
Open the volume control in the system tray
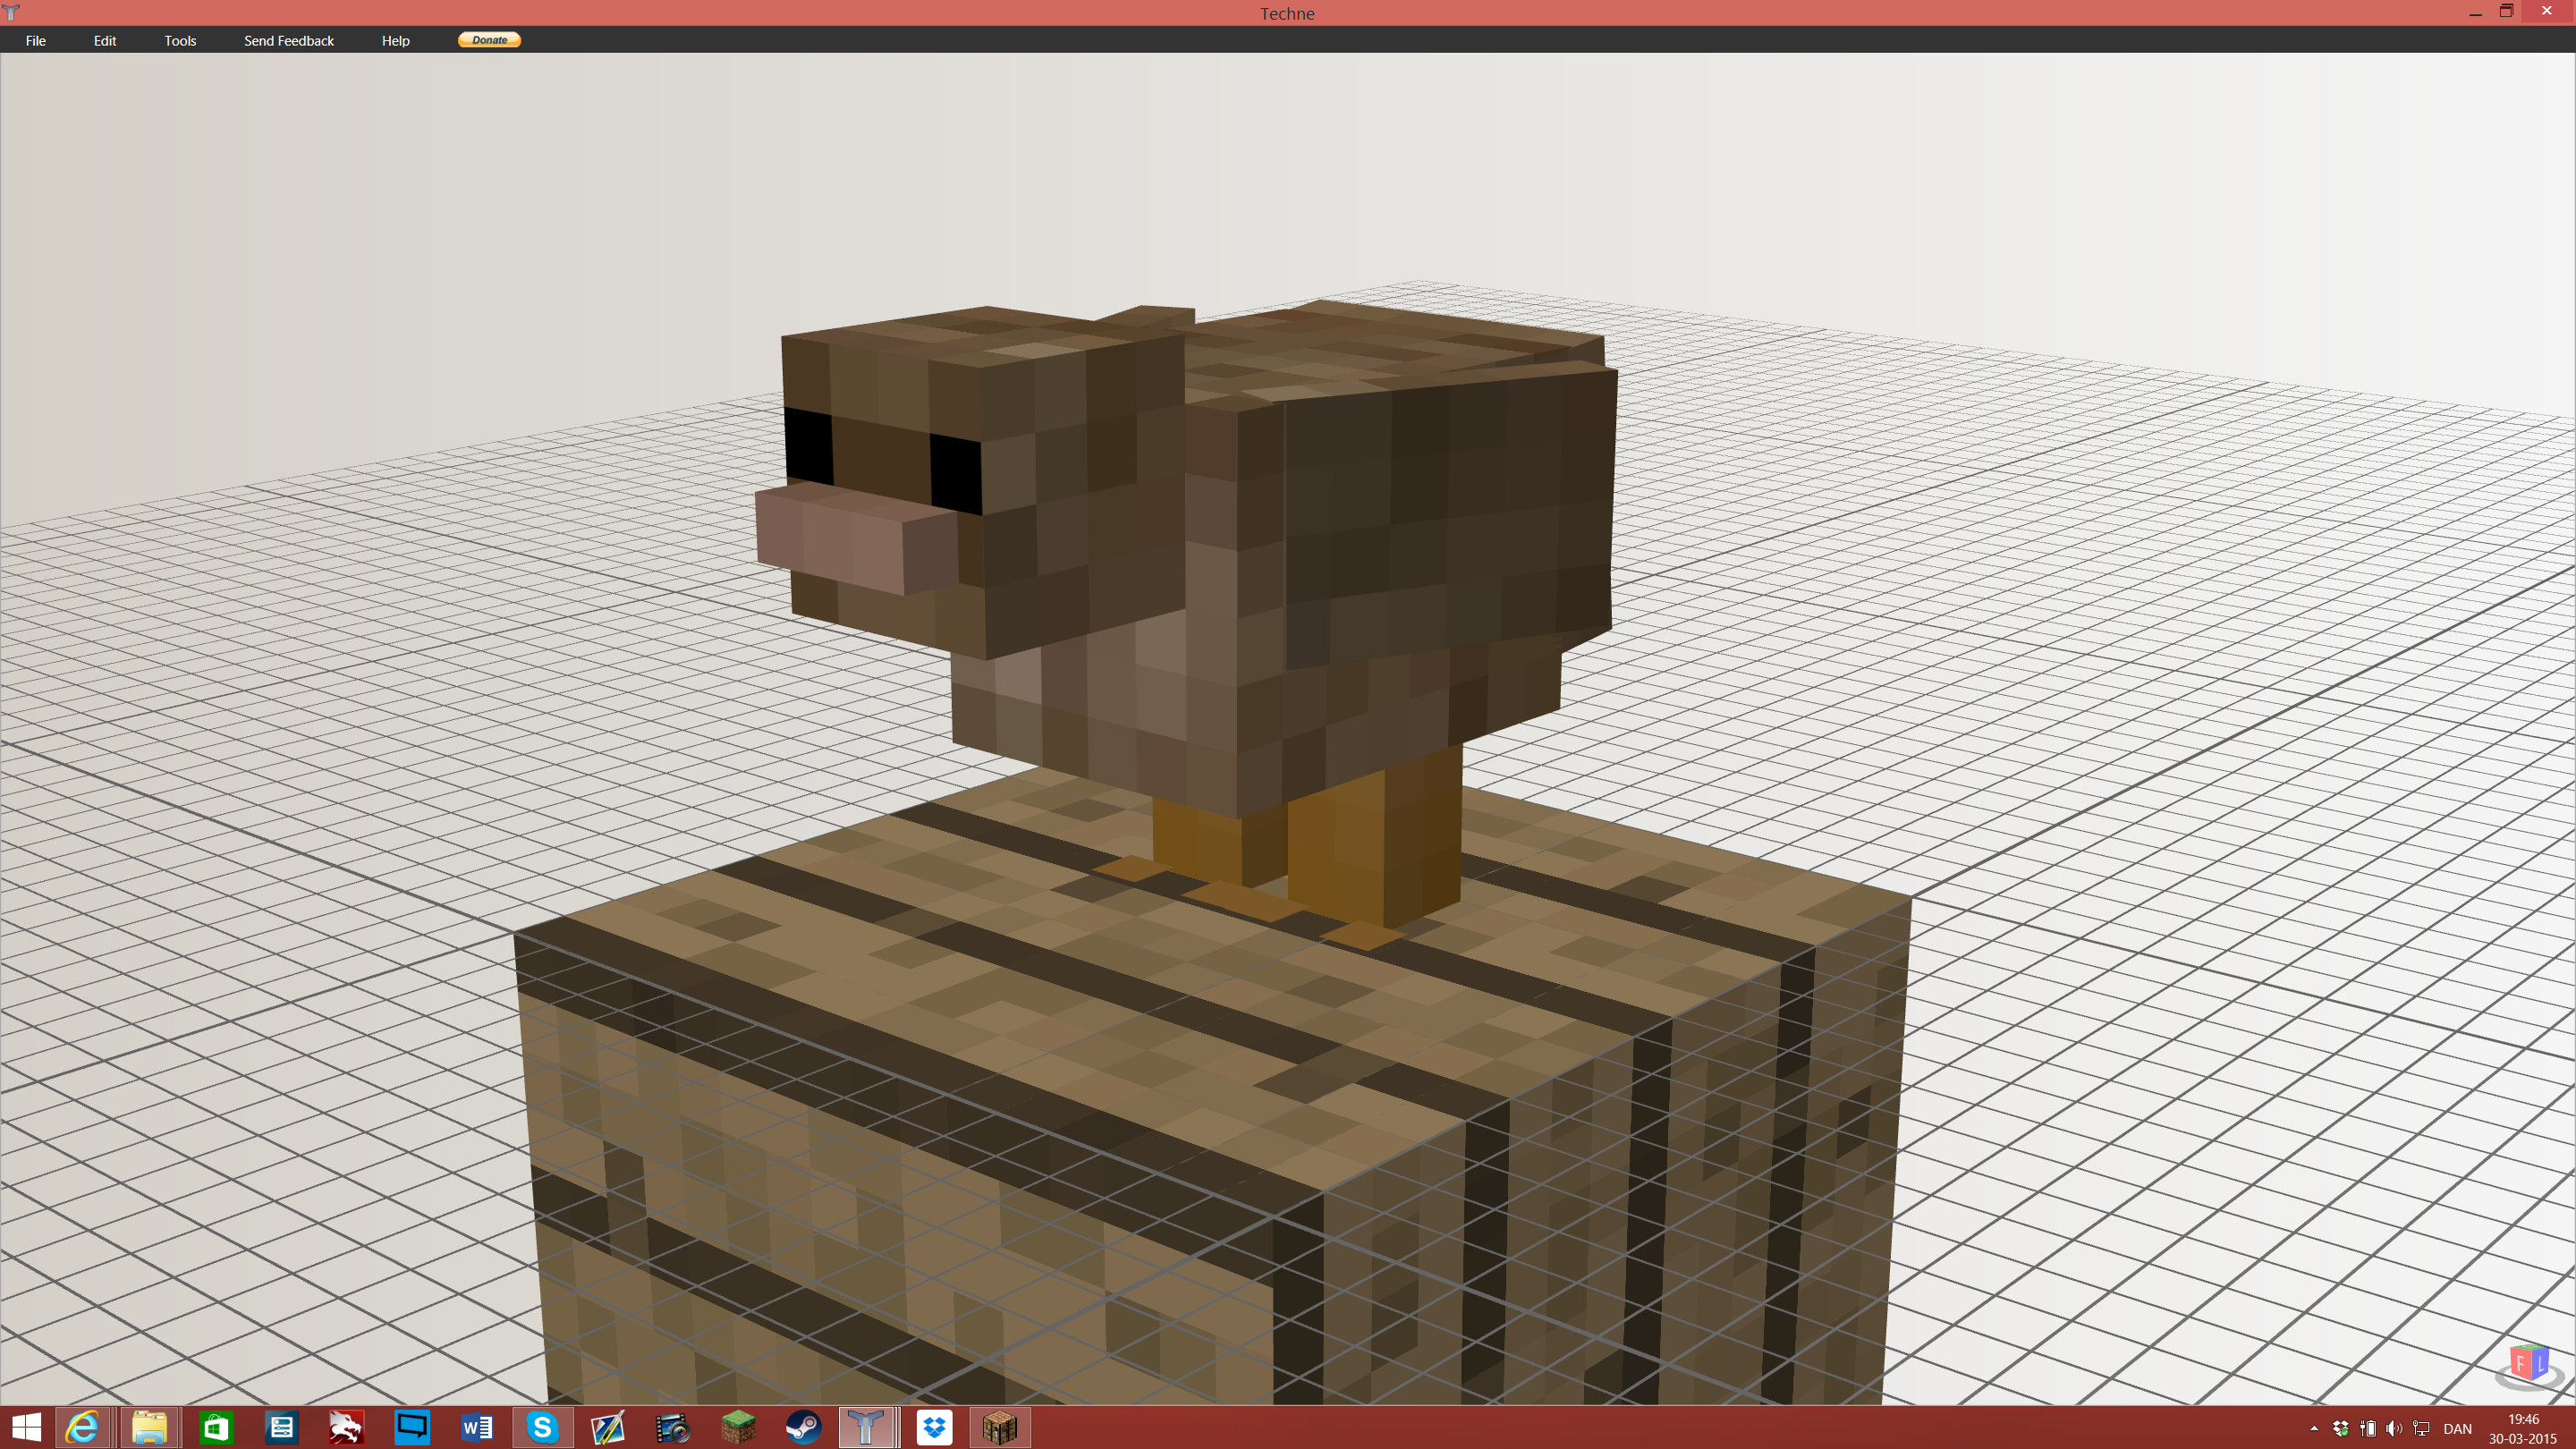2395,1427
